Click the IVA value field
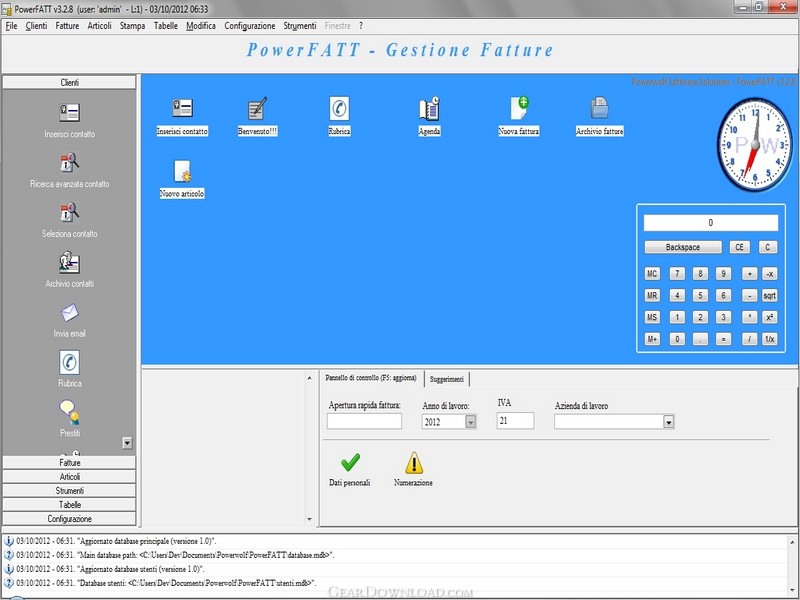800x600 pixels. click(x=515, y=421)
